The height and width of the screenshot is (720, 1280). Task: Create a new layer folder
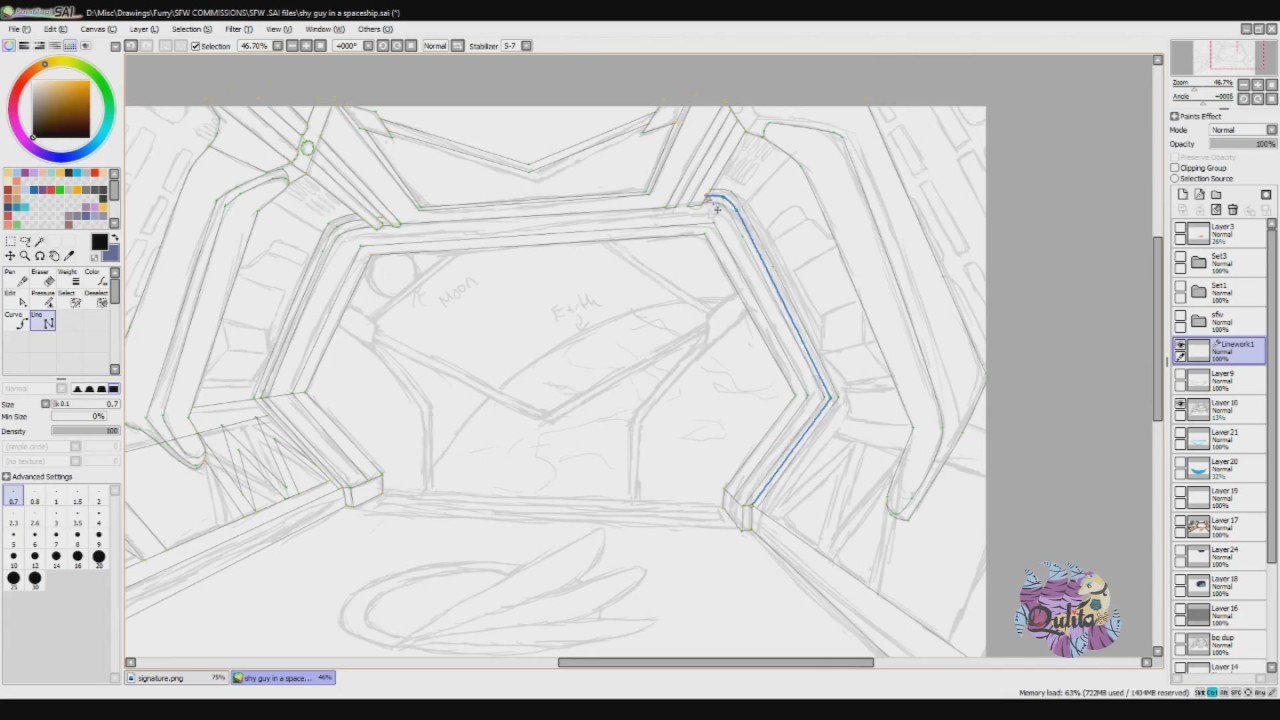tap(1216, 194)
